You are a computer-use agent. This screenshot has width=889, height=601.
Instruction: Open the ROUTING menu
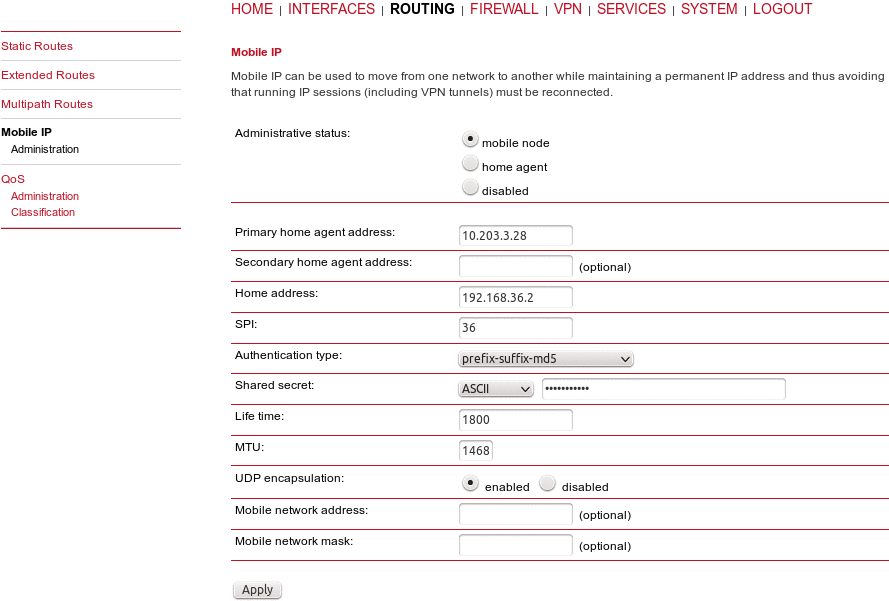pyautogui.click(x=422, y=9)
